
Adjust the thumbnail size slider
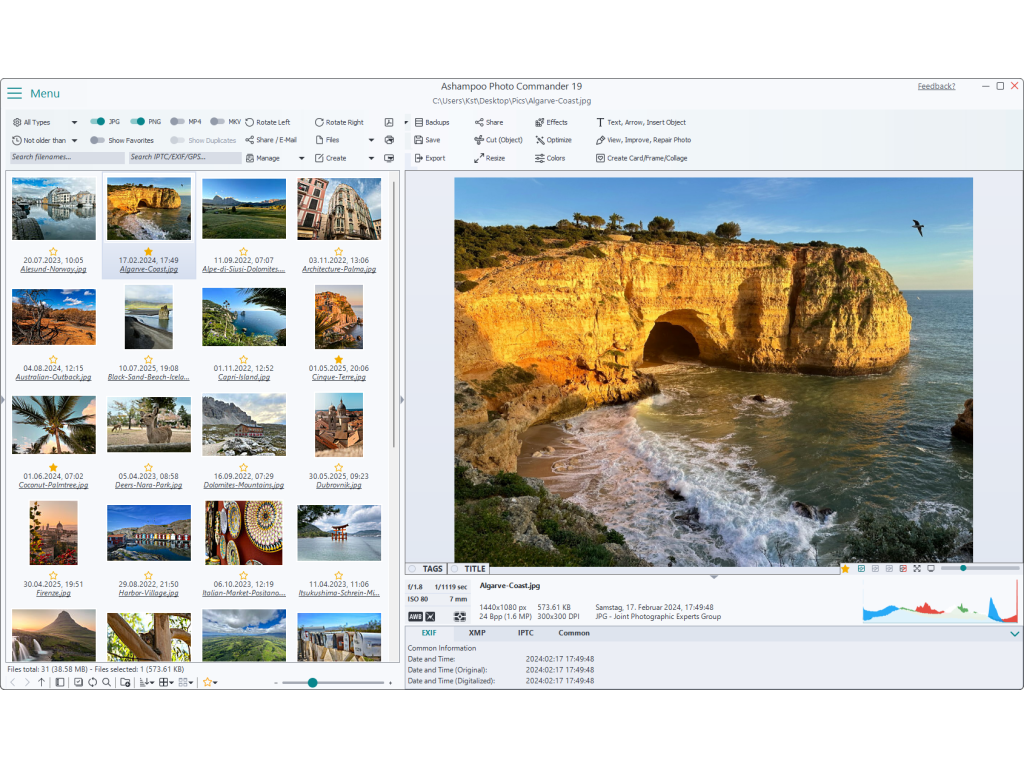(x=313, y=682)
